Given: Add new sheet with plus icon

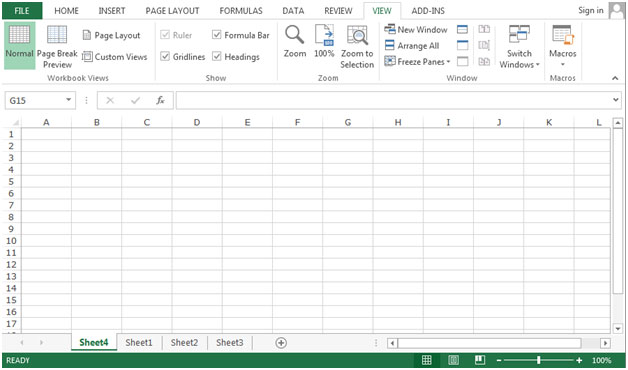Looking at the screenshot, I should pos(281,343).
